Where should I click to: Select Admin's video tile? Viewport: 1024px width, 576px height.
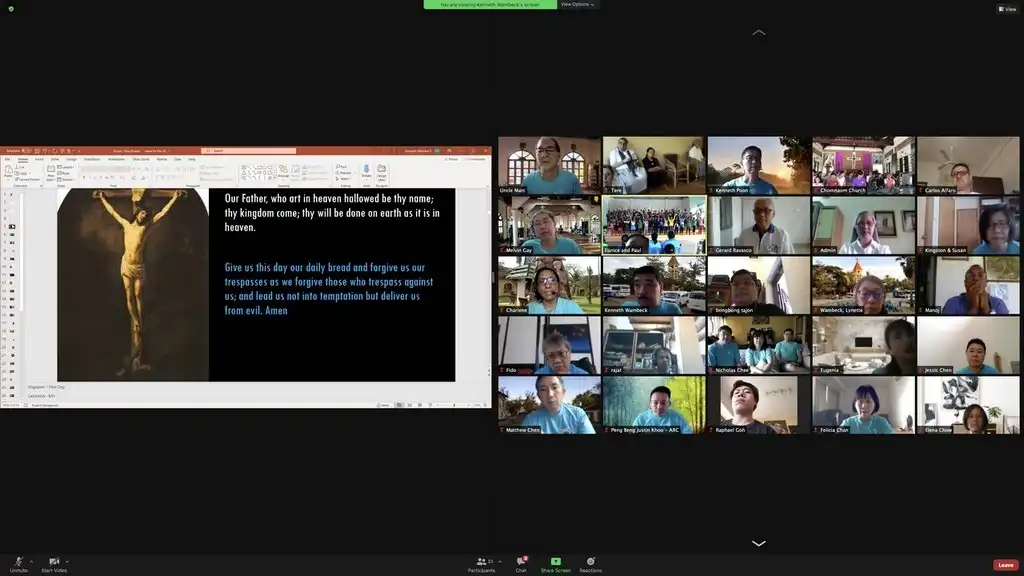pos(863,225)
